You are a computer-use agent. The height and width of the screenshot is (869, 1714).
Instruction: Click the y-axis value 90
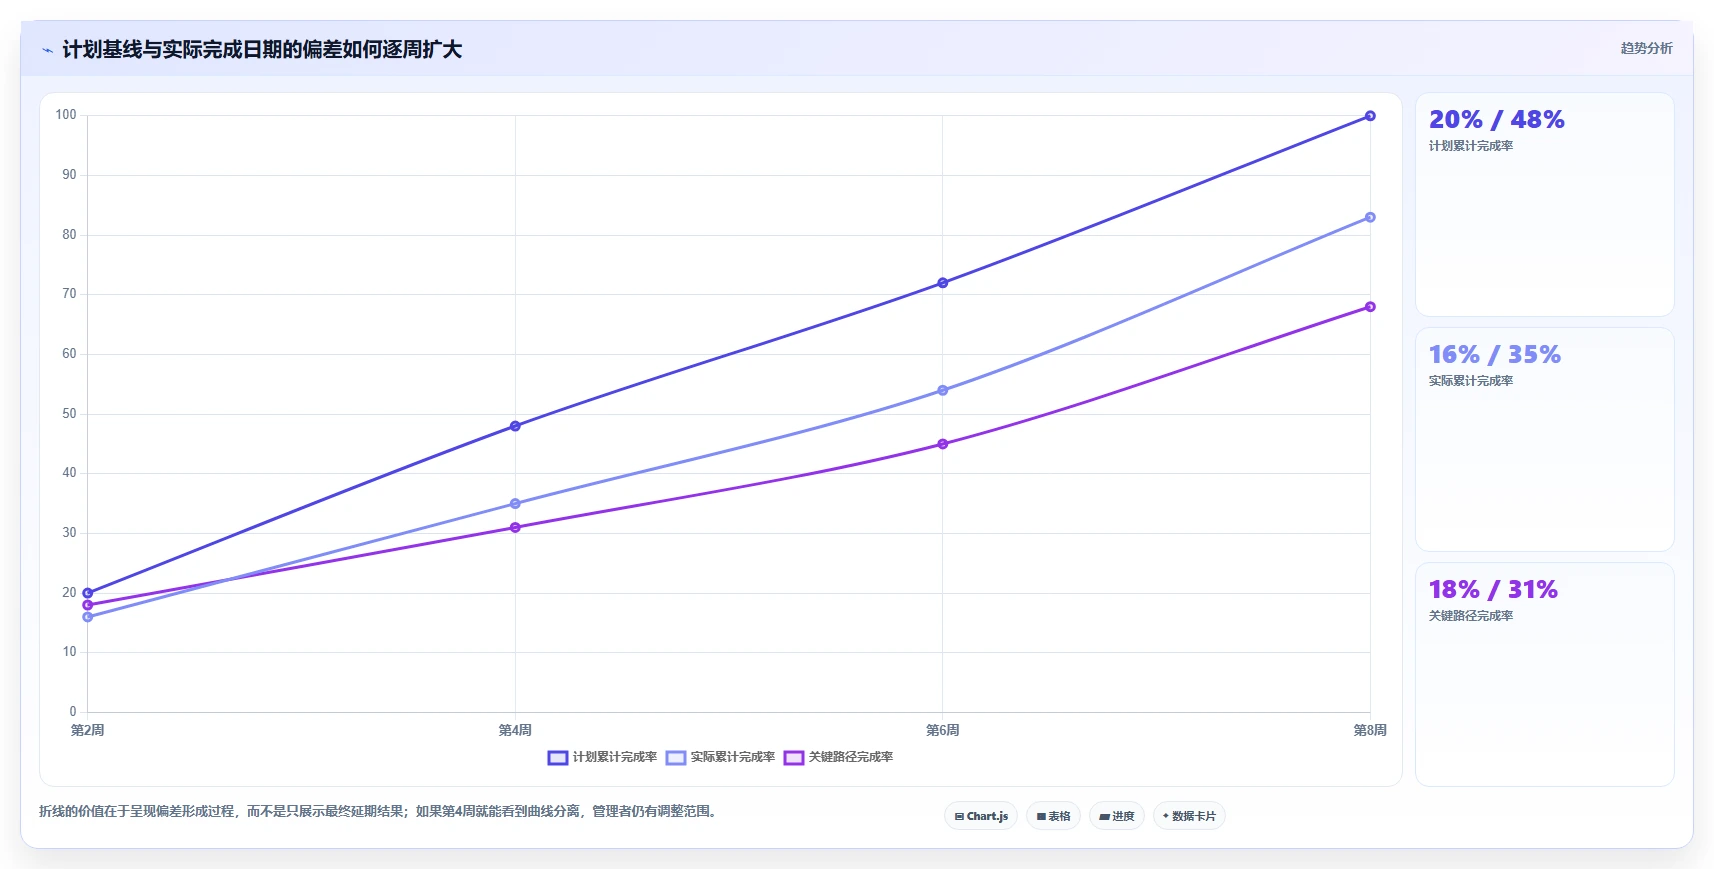[x=69, y=175]
